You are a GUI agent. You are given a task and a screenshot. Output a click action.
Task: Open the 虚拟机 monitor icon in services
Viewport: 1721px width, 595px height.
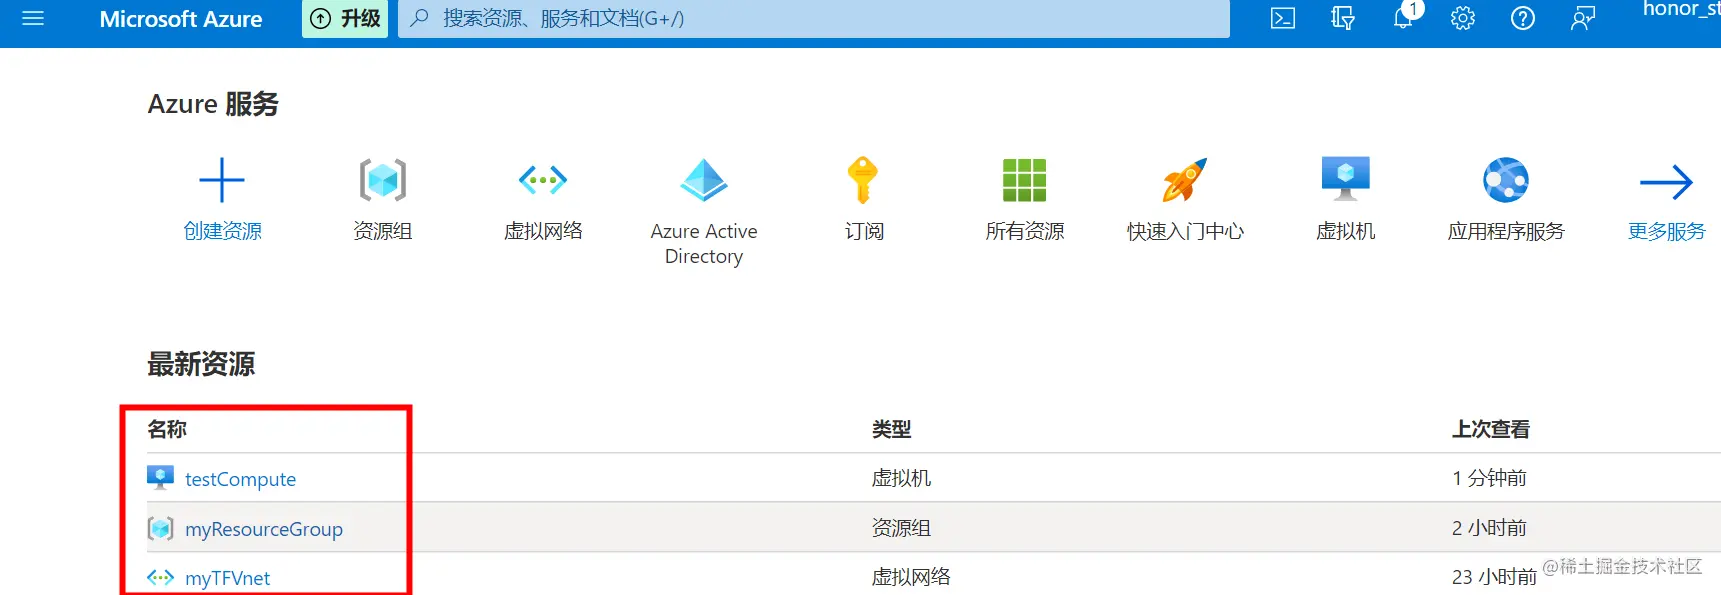pyautogui.click(x=1346, y=180)
